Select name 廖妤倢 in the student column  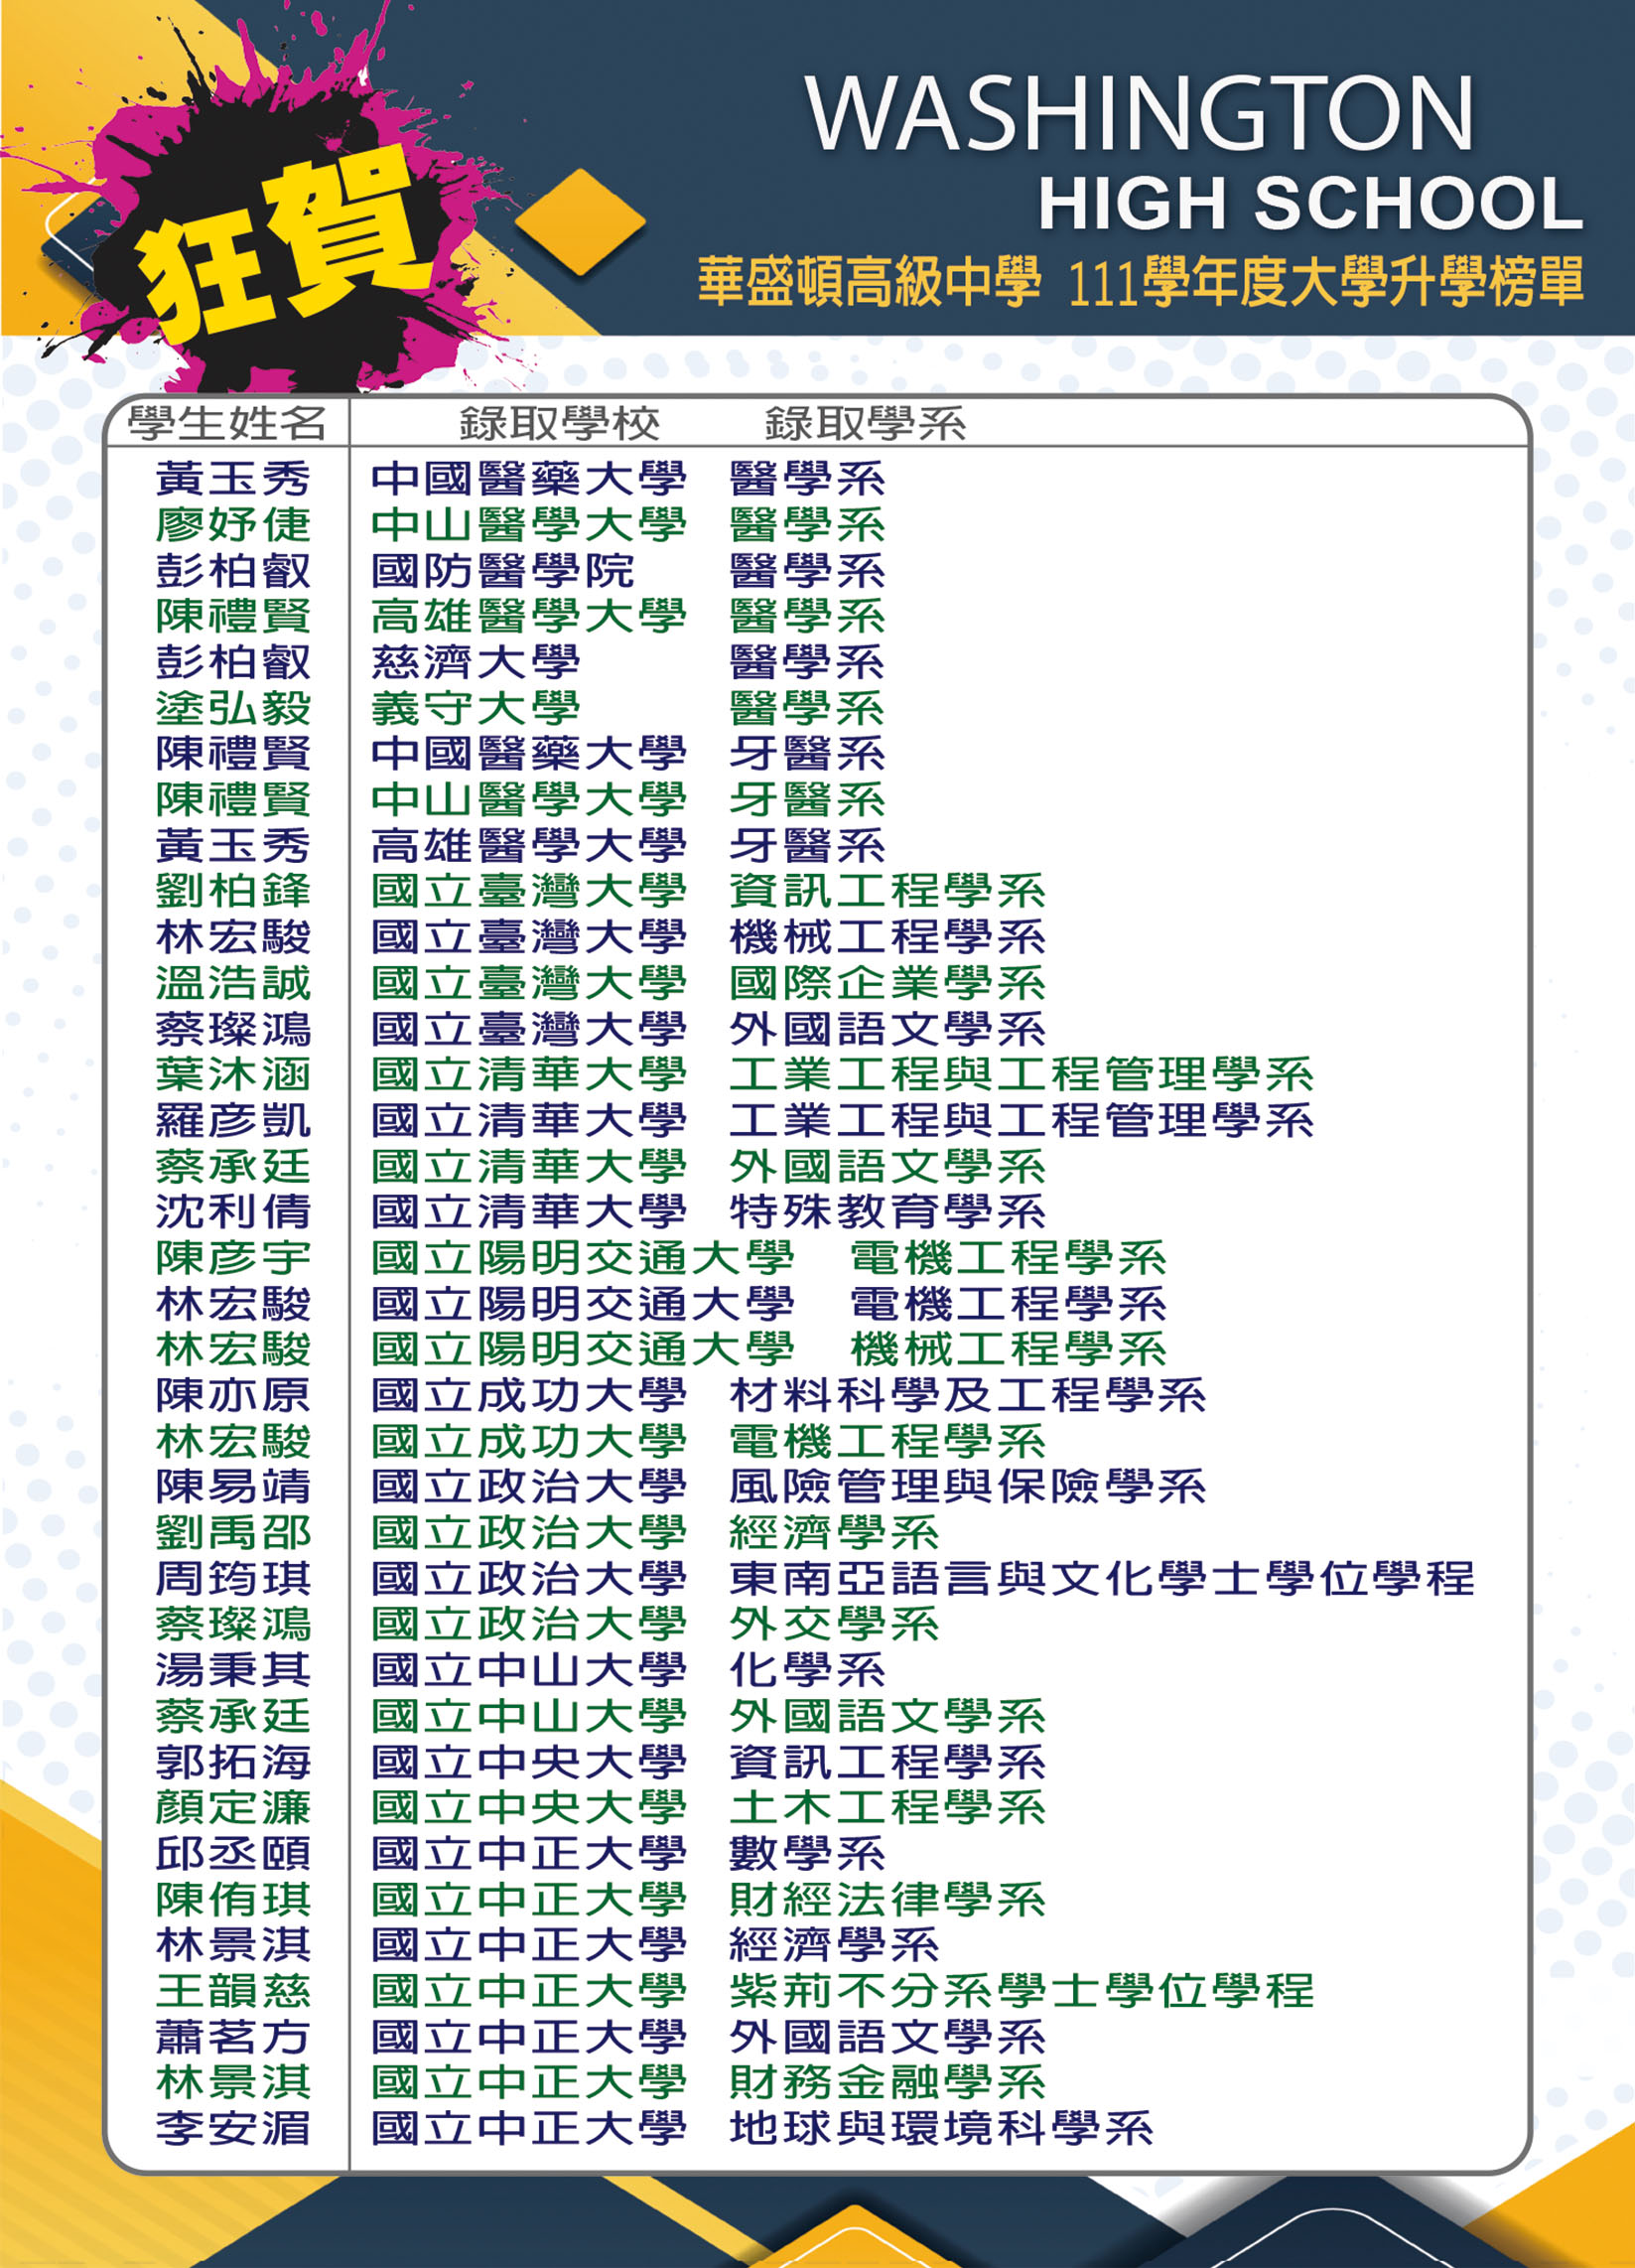coord(233,524)
